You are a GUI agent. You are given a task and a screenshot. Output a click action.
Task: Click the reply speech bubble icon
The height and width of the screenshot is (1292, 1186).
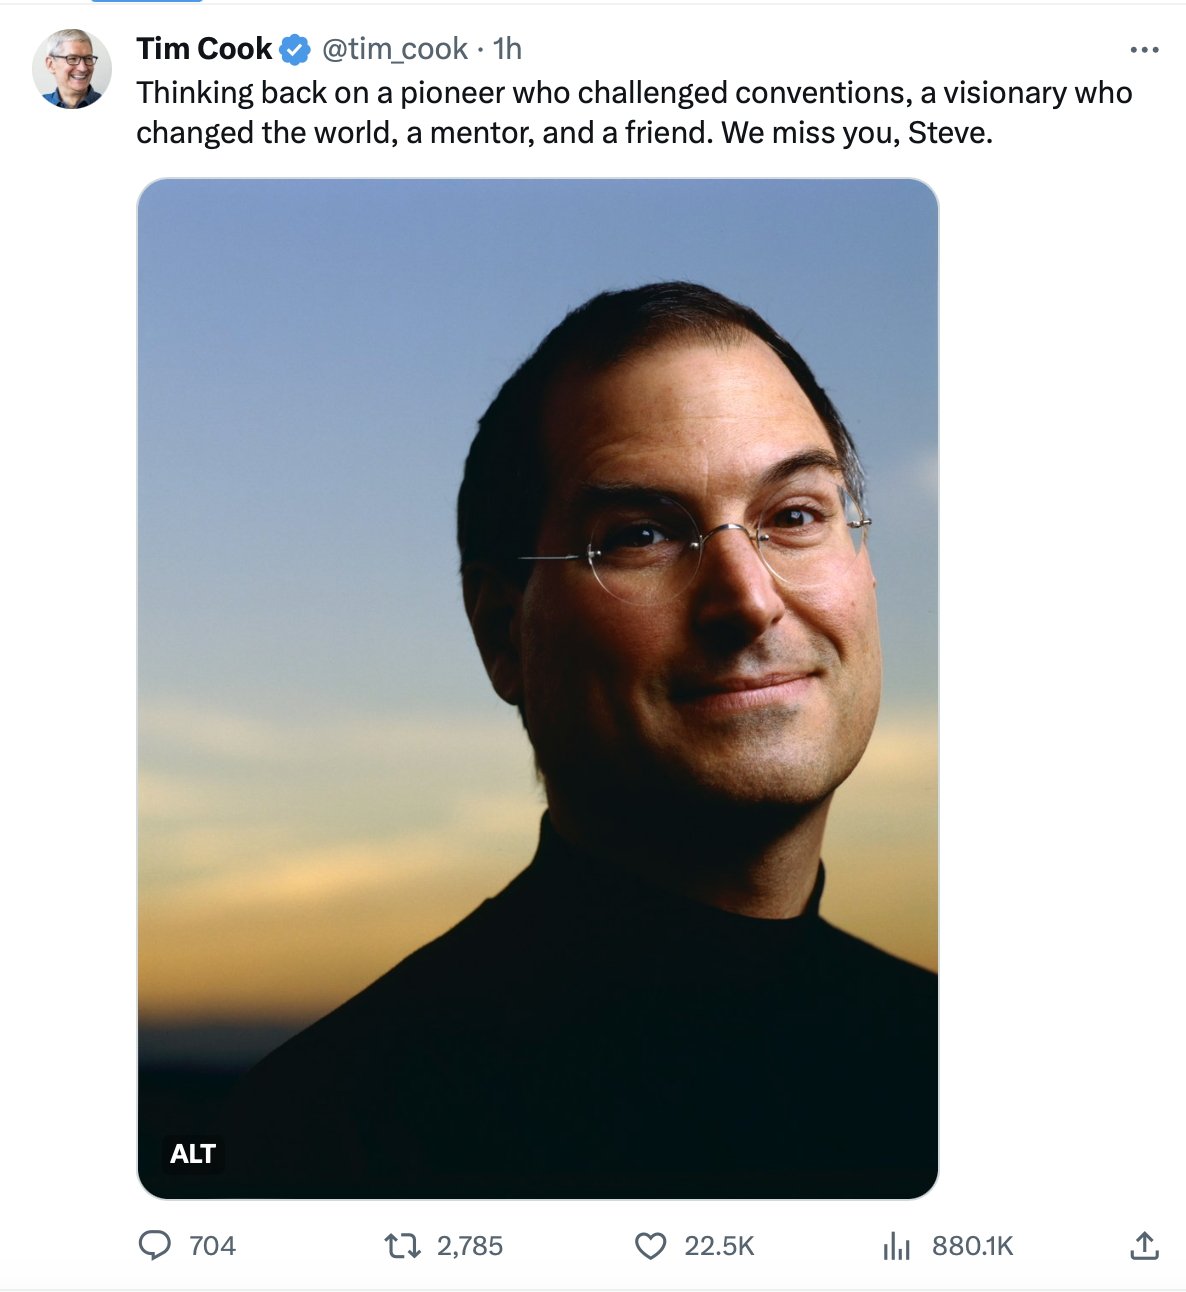[154, 1245]
